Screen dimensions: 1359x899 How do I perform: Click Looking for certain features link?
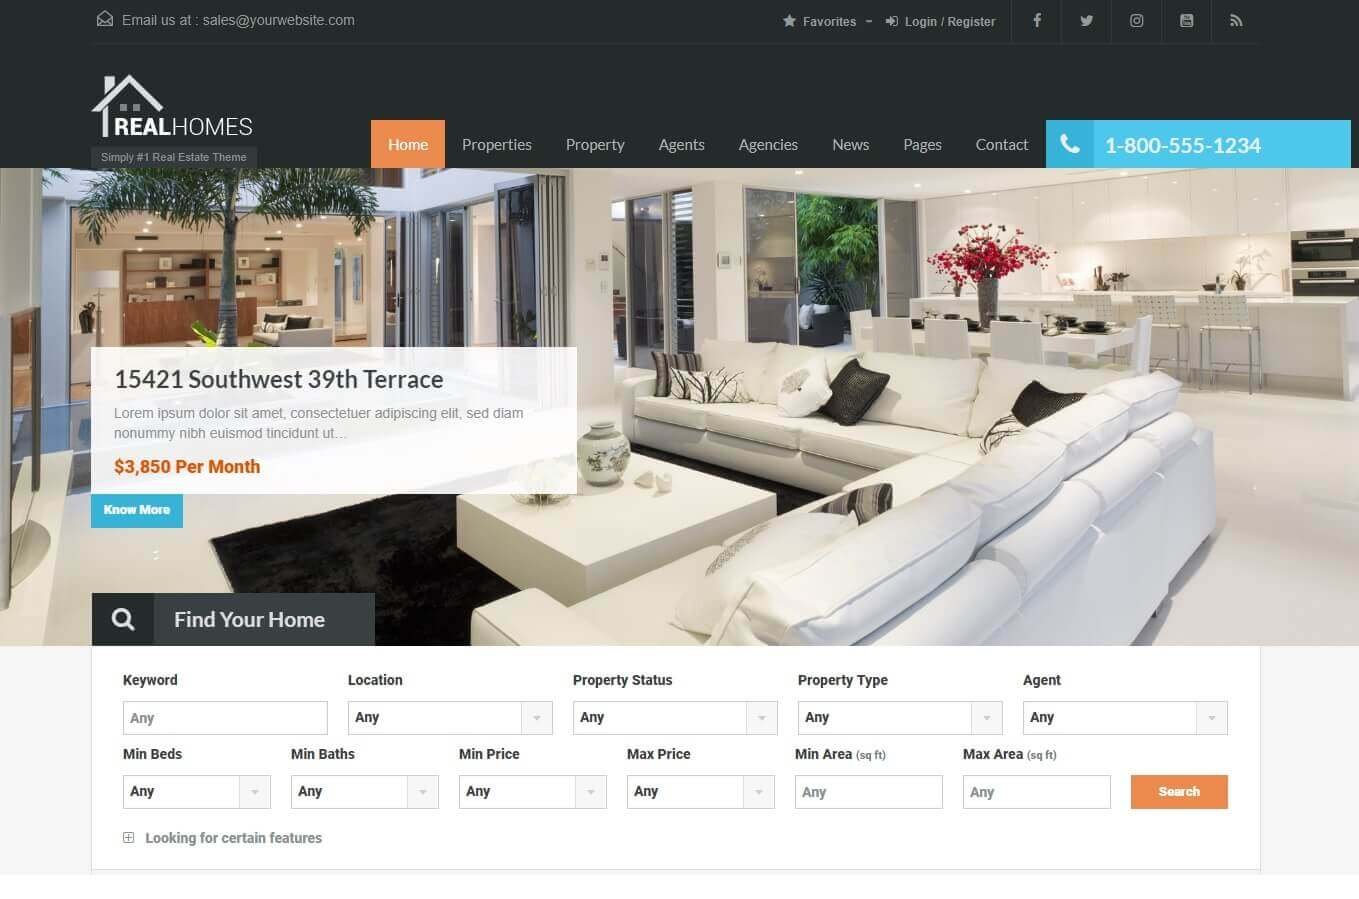point(234,838)
